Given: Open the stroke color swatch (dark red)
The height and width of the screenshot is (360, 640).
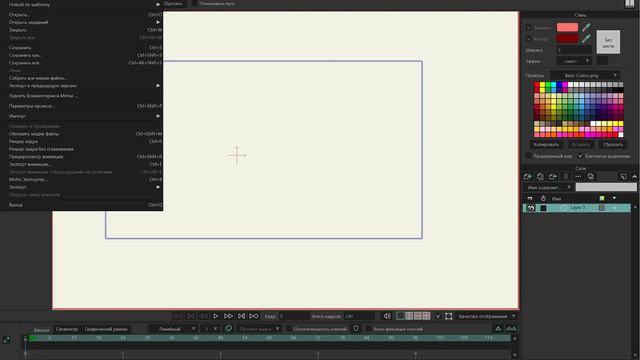Looking at the screenshot, I should (x=567, y=39).
